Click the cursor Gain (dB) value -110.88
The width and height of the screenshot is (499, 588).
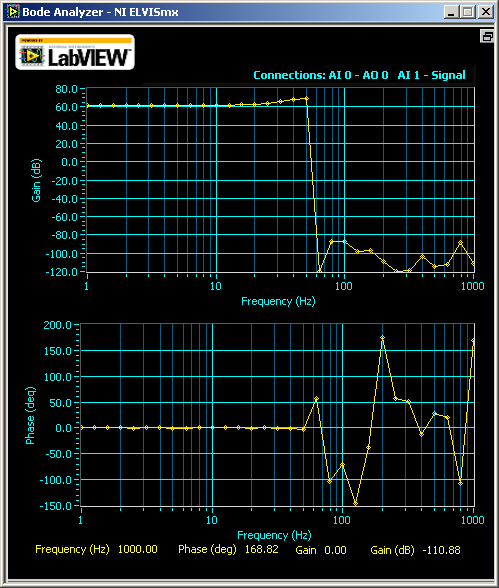click(441, 550)
